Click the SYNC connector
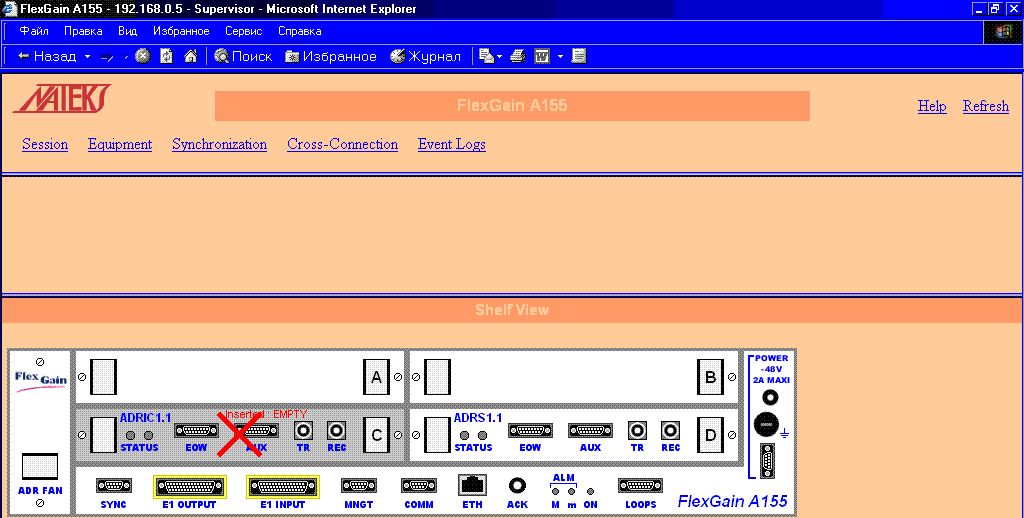Viewport: 1024px width, 518px height. (114, 485)
